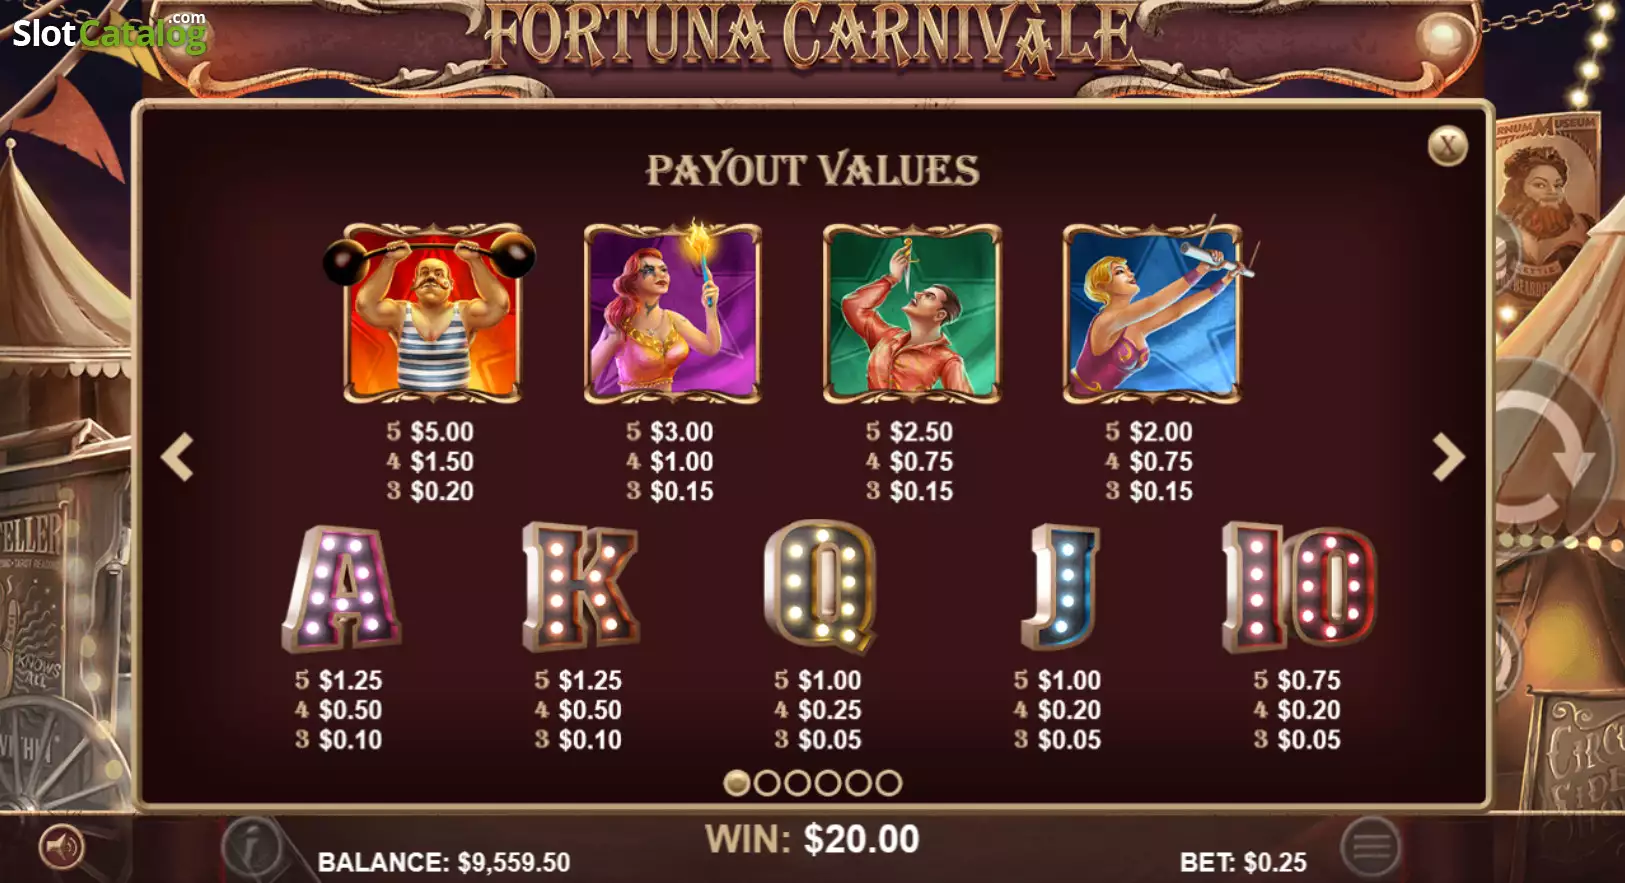Click the strongman symbol tile
The width and height of the screenshot is (1625, 883).
[432, 313]
